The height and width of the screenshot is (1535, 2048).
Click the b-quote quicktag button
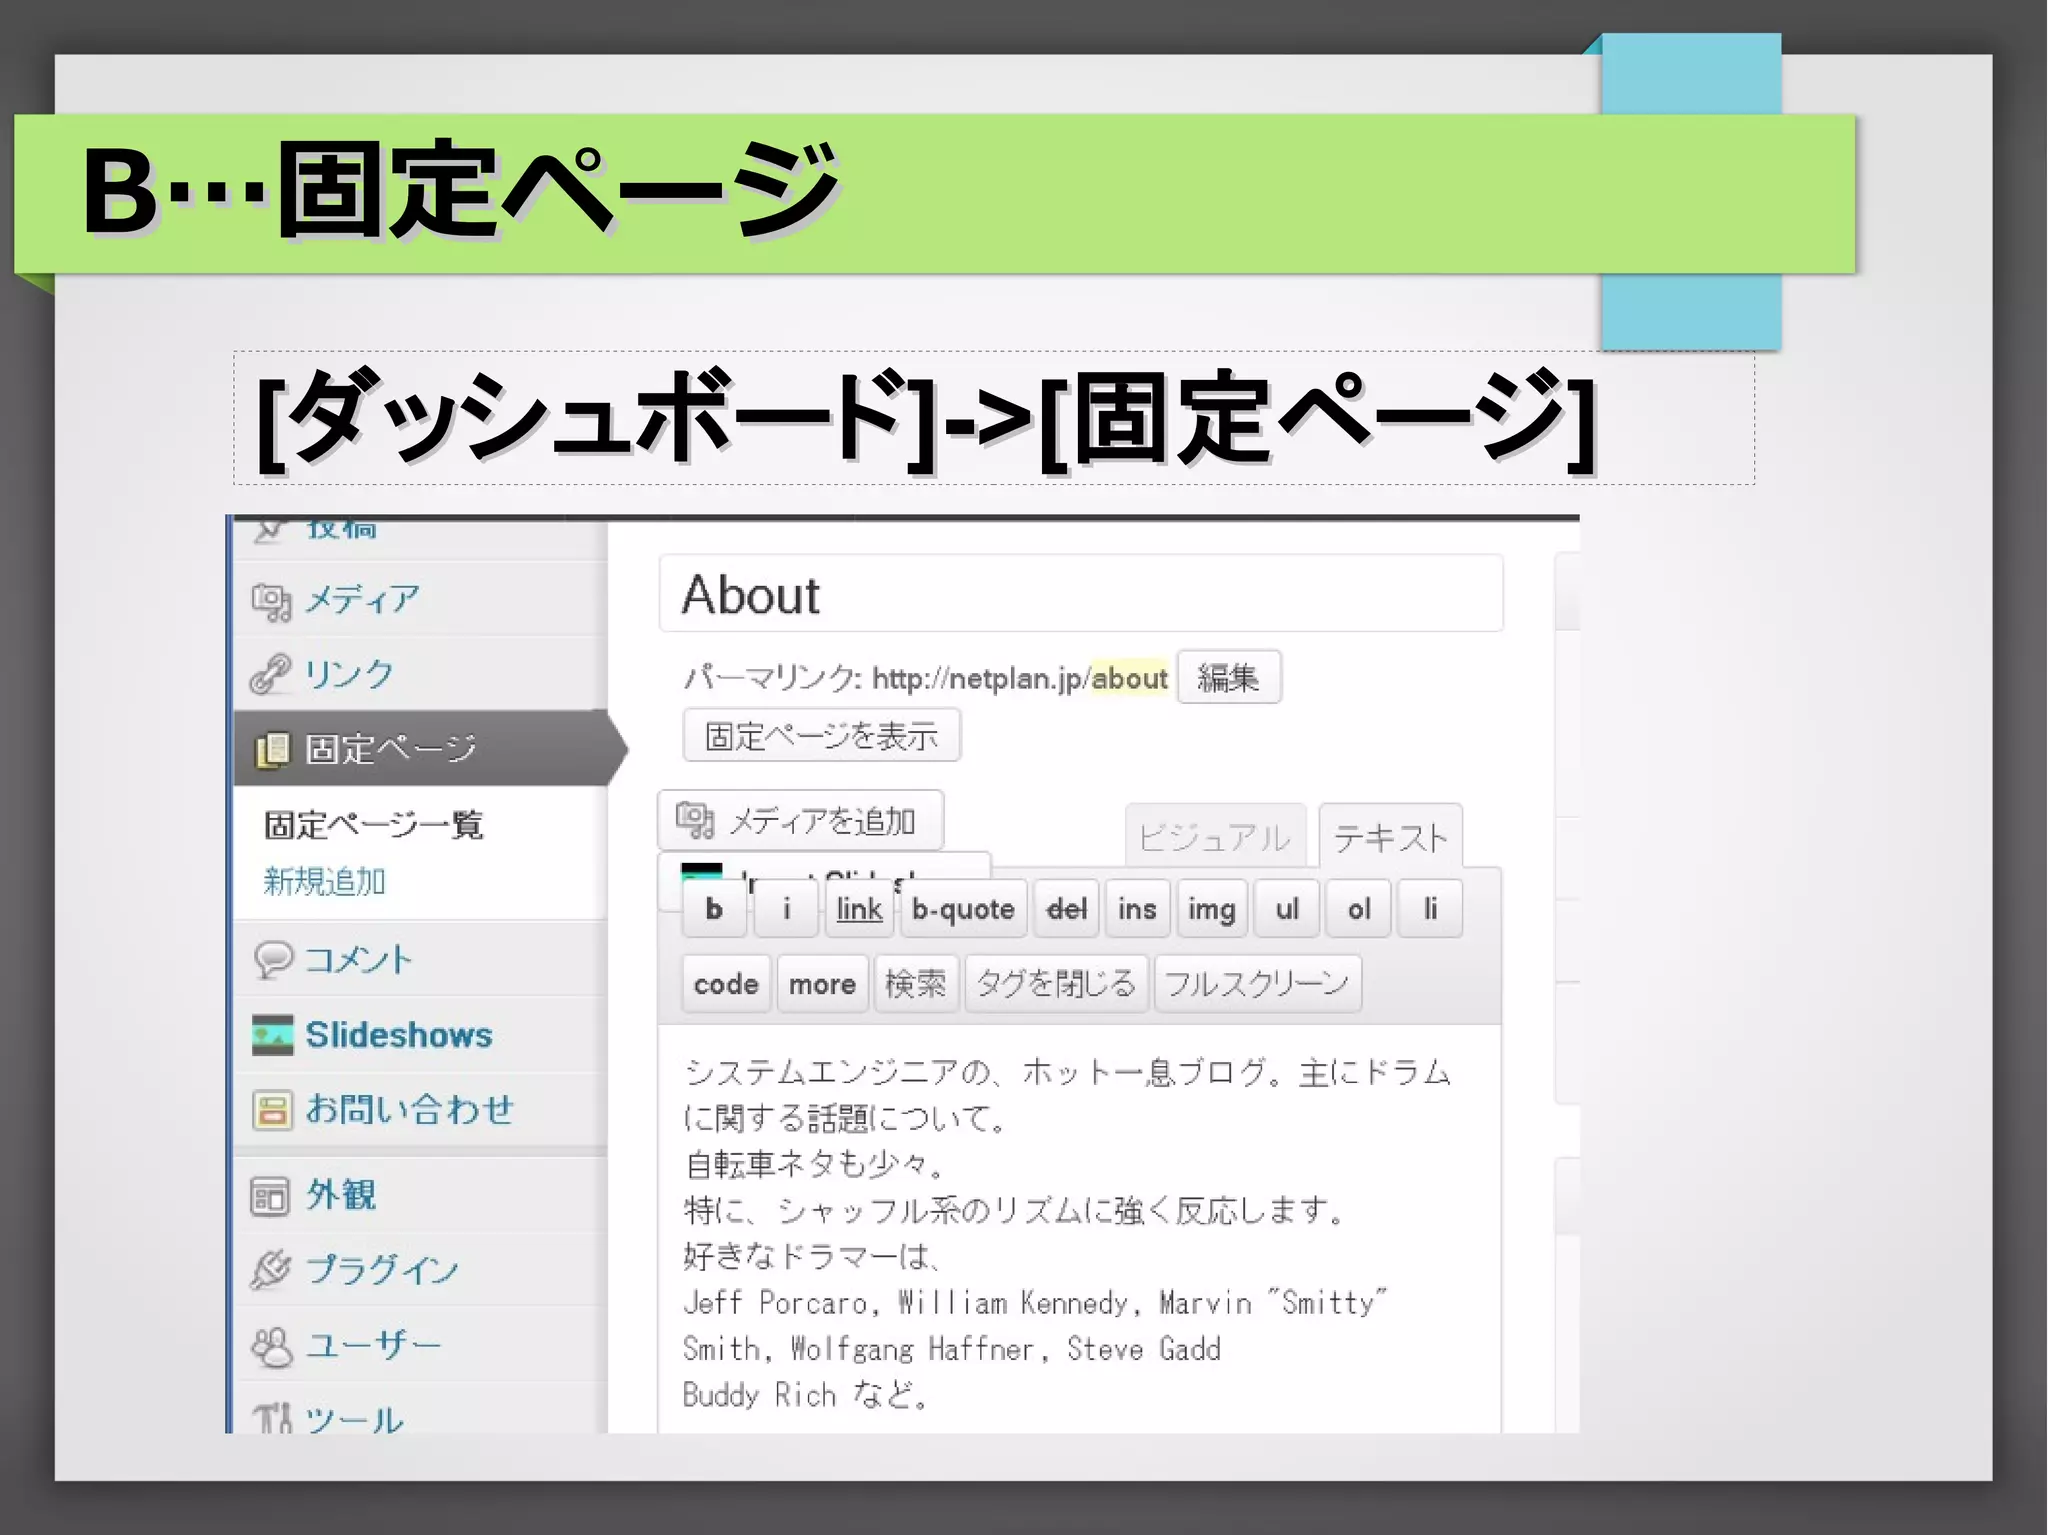tap(963, 909)
